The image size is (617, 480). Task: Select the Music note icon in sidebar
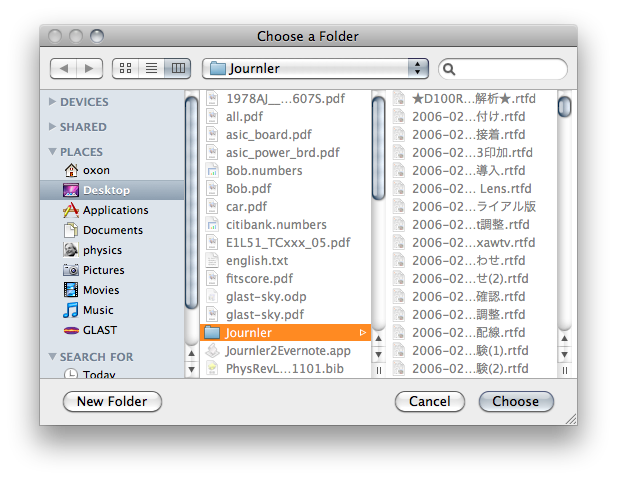pyautogui.click(x=71, y=310)
